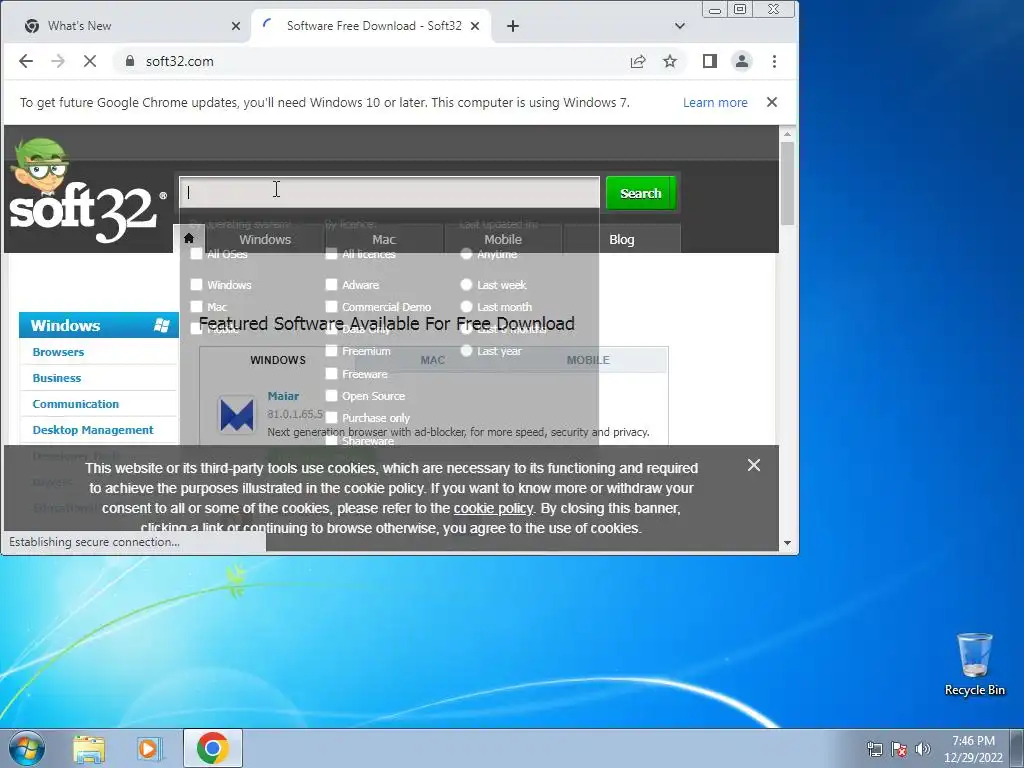Image resolution: width=1024 pixels, height=768 pixels.
Task: Open the Blog navigation item
Action: (622, 239)
